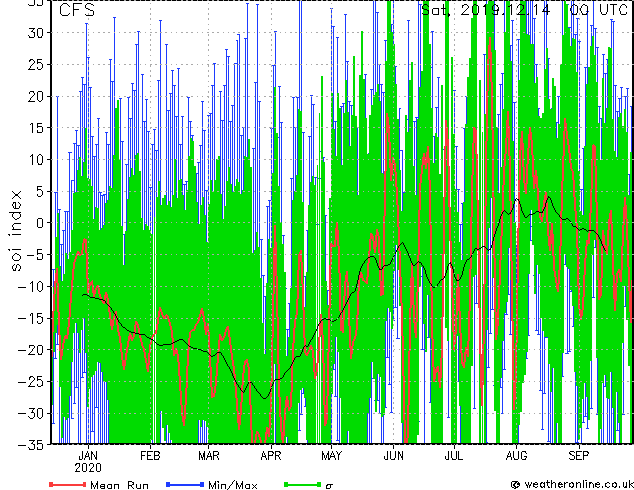This screenshot has height=490, width=634.
Task: Click the y-axis value 10
Action: (x=36, y=160)
